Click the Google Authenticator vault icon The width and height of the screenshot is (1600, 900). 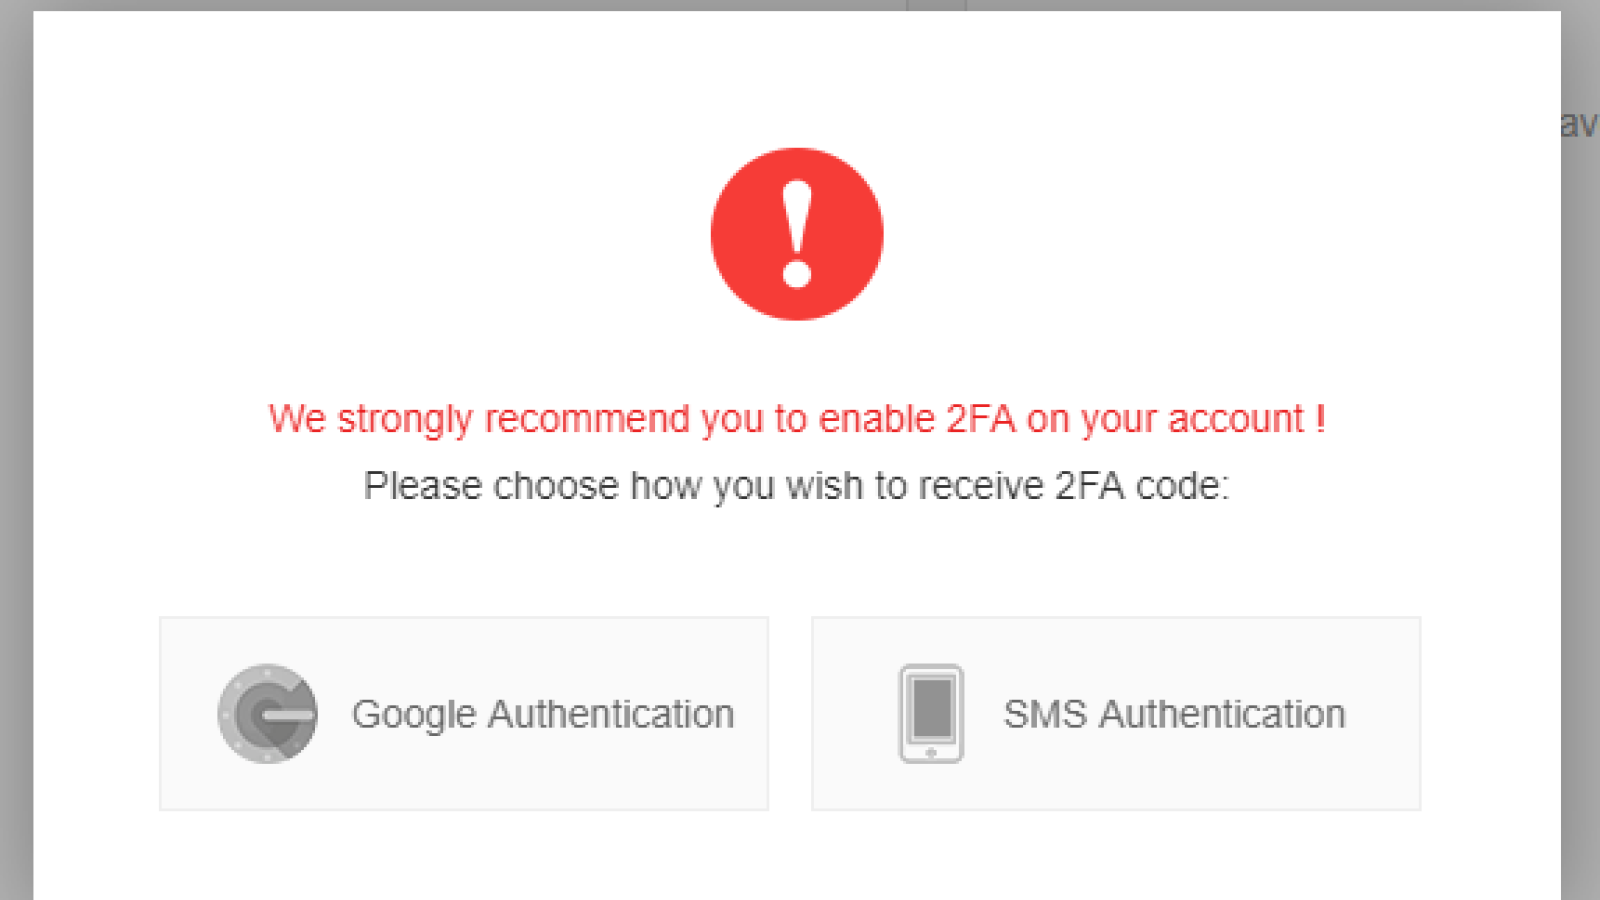pyautogui.click(x=267, y=713)
